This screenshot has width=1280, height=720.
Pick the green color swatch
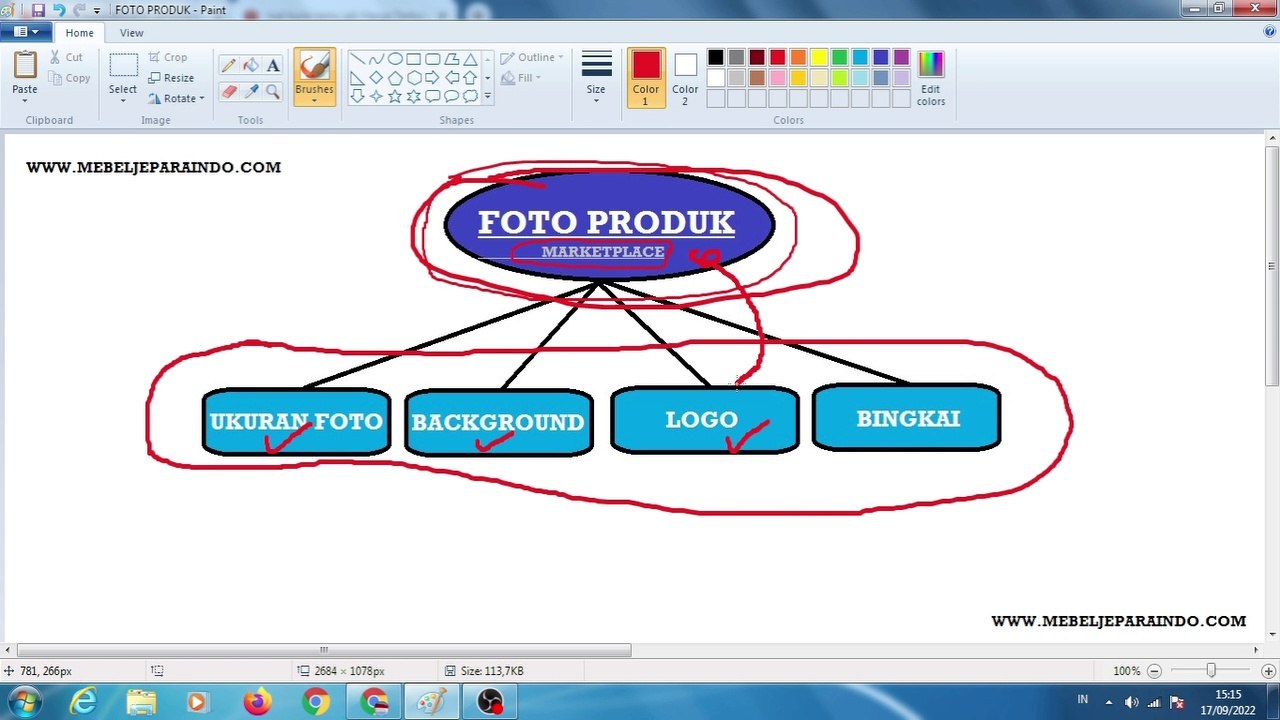[839, 58]
